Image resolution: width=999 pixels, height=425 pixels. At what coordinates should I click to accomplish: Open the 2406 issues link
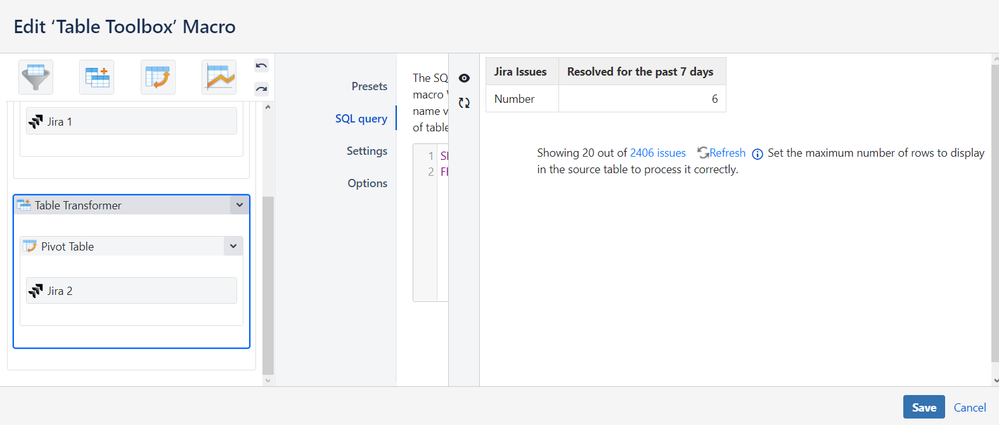coord(658,153)
